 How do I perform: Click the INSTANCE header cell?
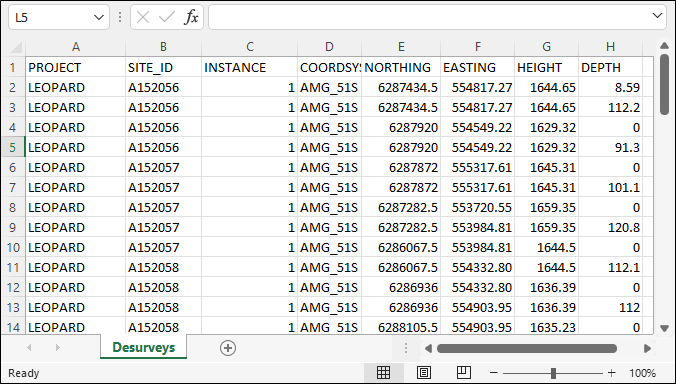[250, 68]
